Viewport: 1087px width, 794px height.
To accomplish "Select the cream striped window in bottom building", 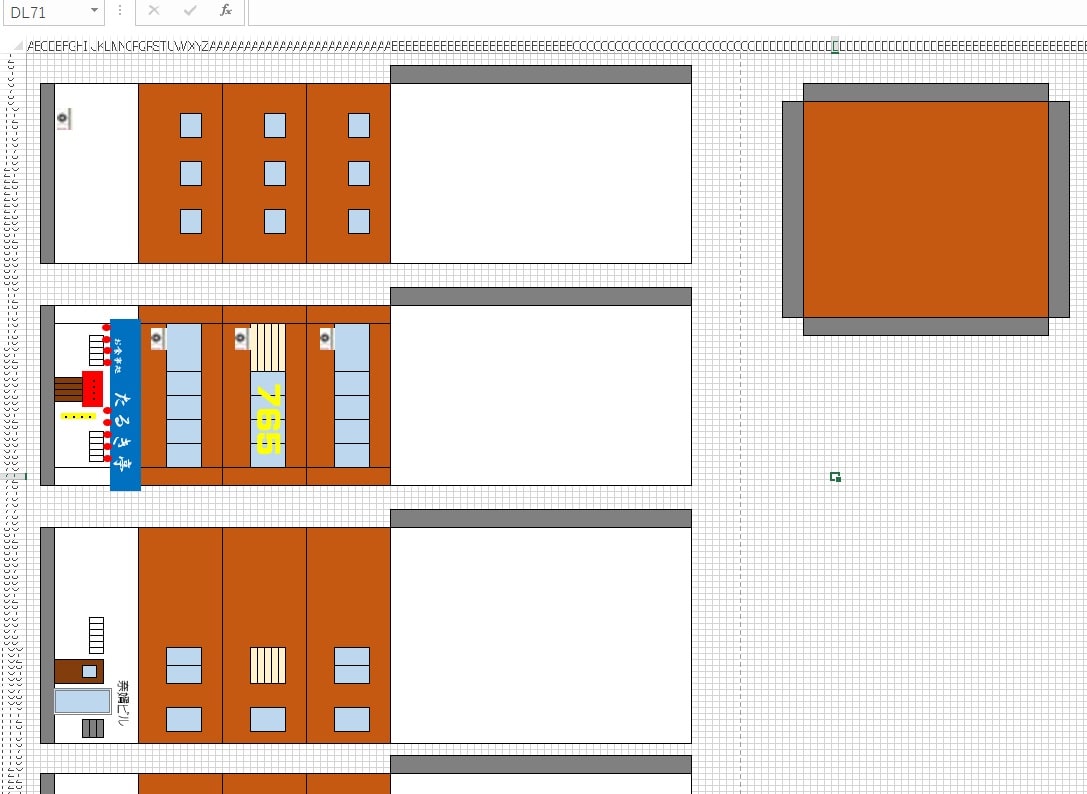I will tap(267, 665).
